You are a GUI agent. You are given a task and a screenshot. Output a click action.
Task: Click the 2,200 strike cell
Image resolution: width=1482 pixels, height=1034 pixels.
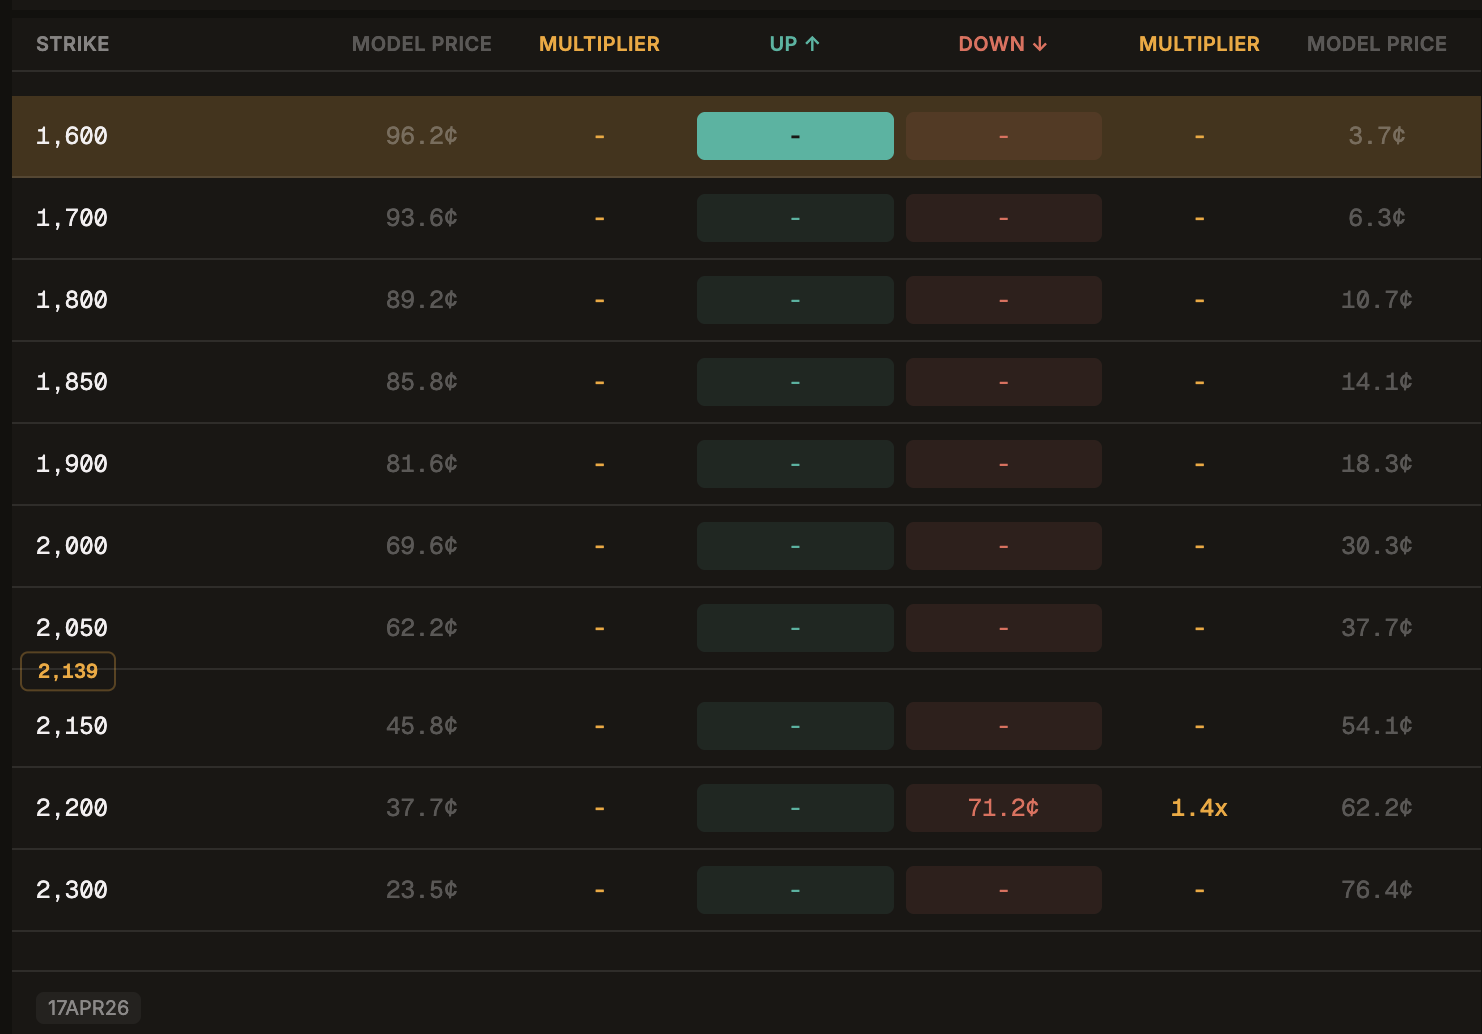[x=72, y=808]
